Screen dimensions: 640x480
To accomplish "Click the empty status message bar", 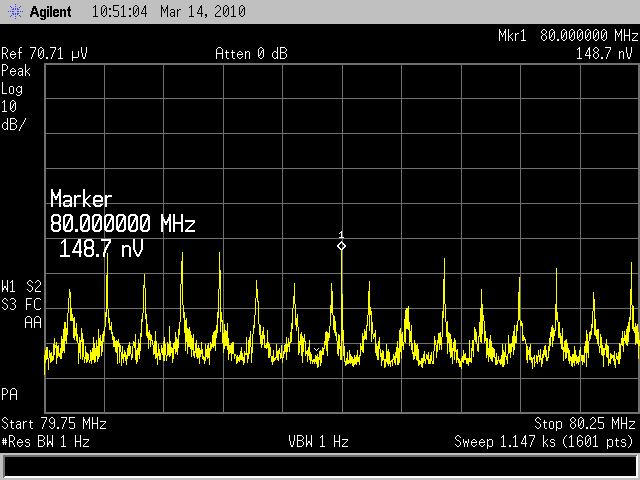I will pos(320,465).
